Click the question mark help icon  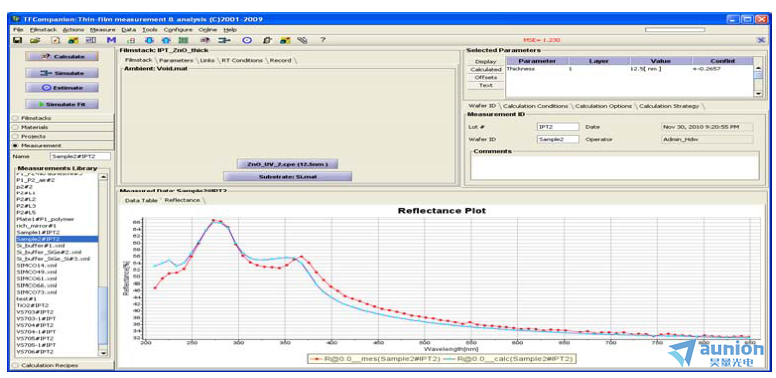tap(323, 40)
